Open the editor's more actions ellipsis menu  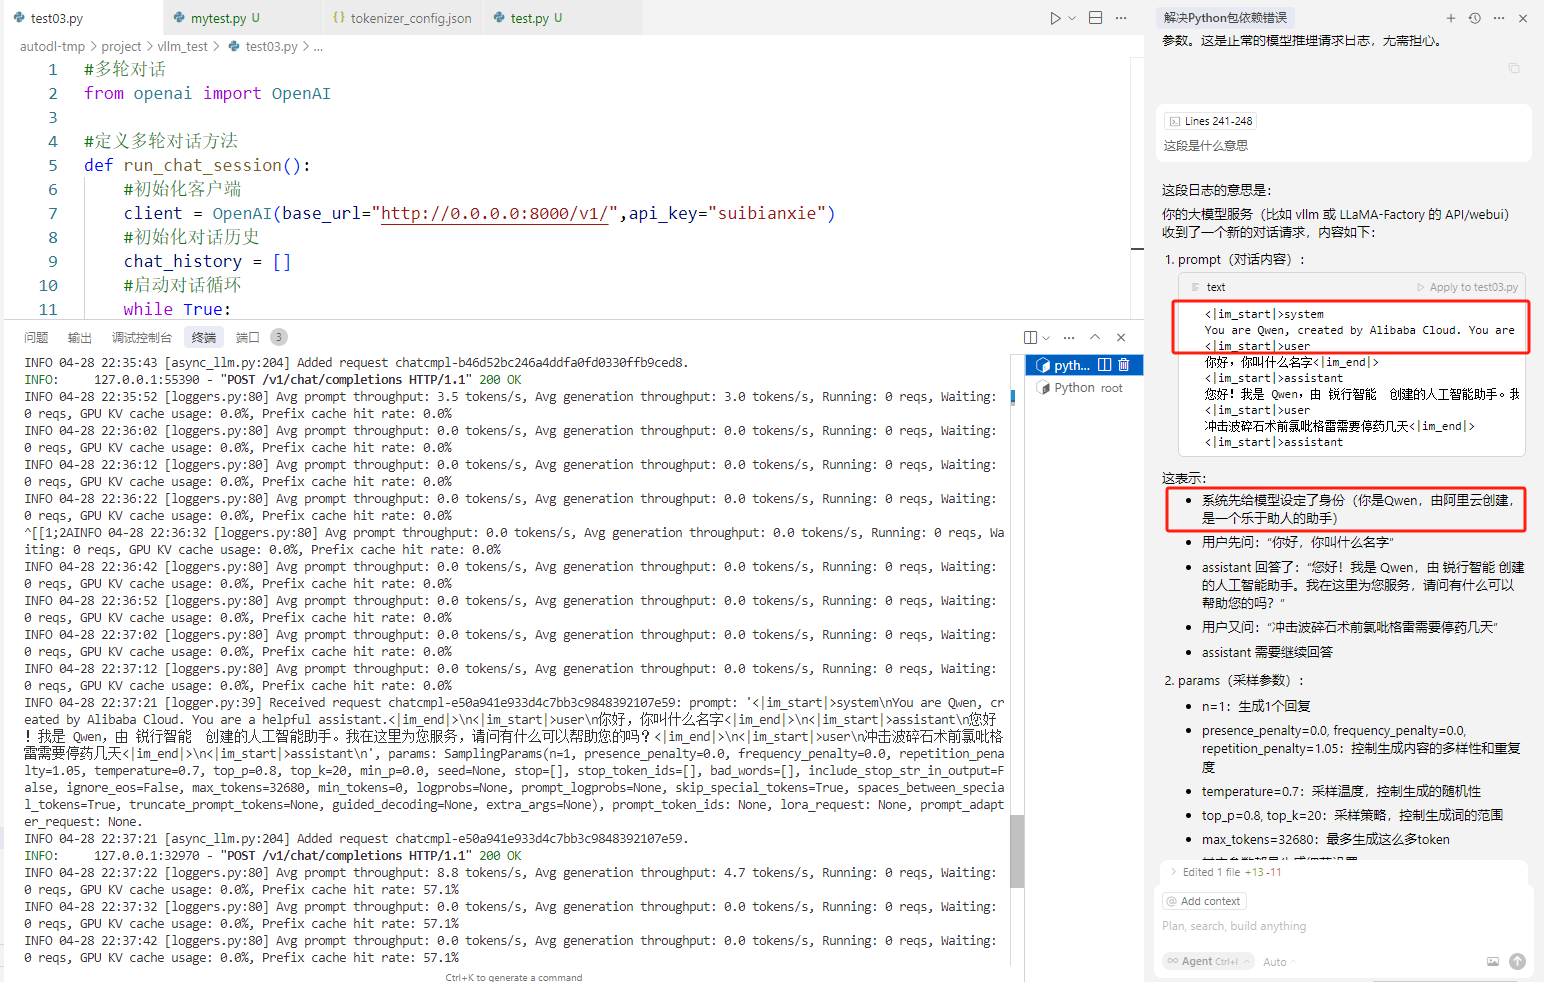1121,18
